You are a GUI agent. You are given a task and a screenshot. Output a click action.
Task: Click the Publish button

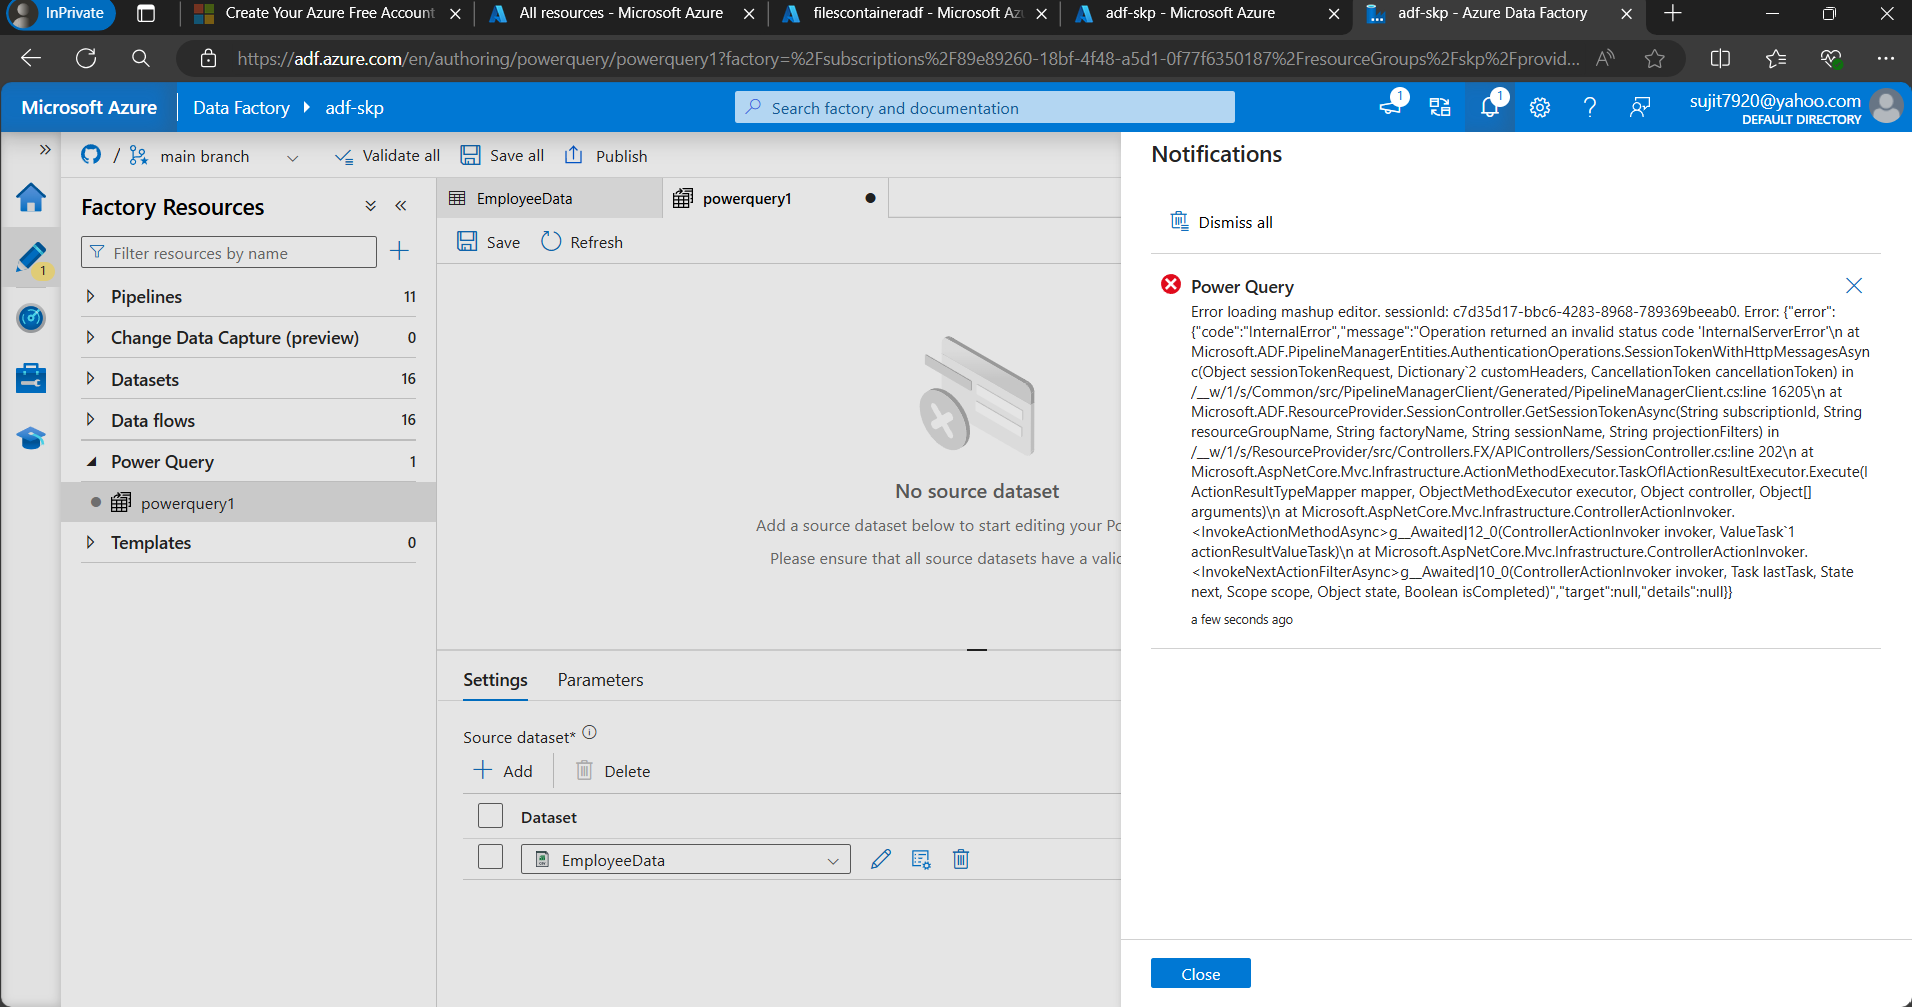[x=606, y=156]
